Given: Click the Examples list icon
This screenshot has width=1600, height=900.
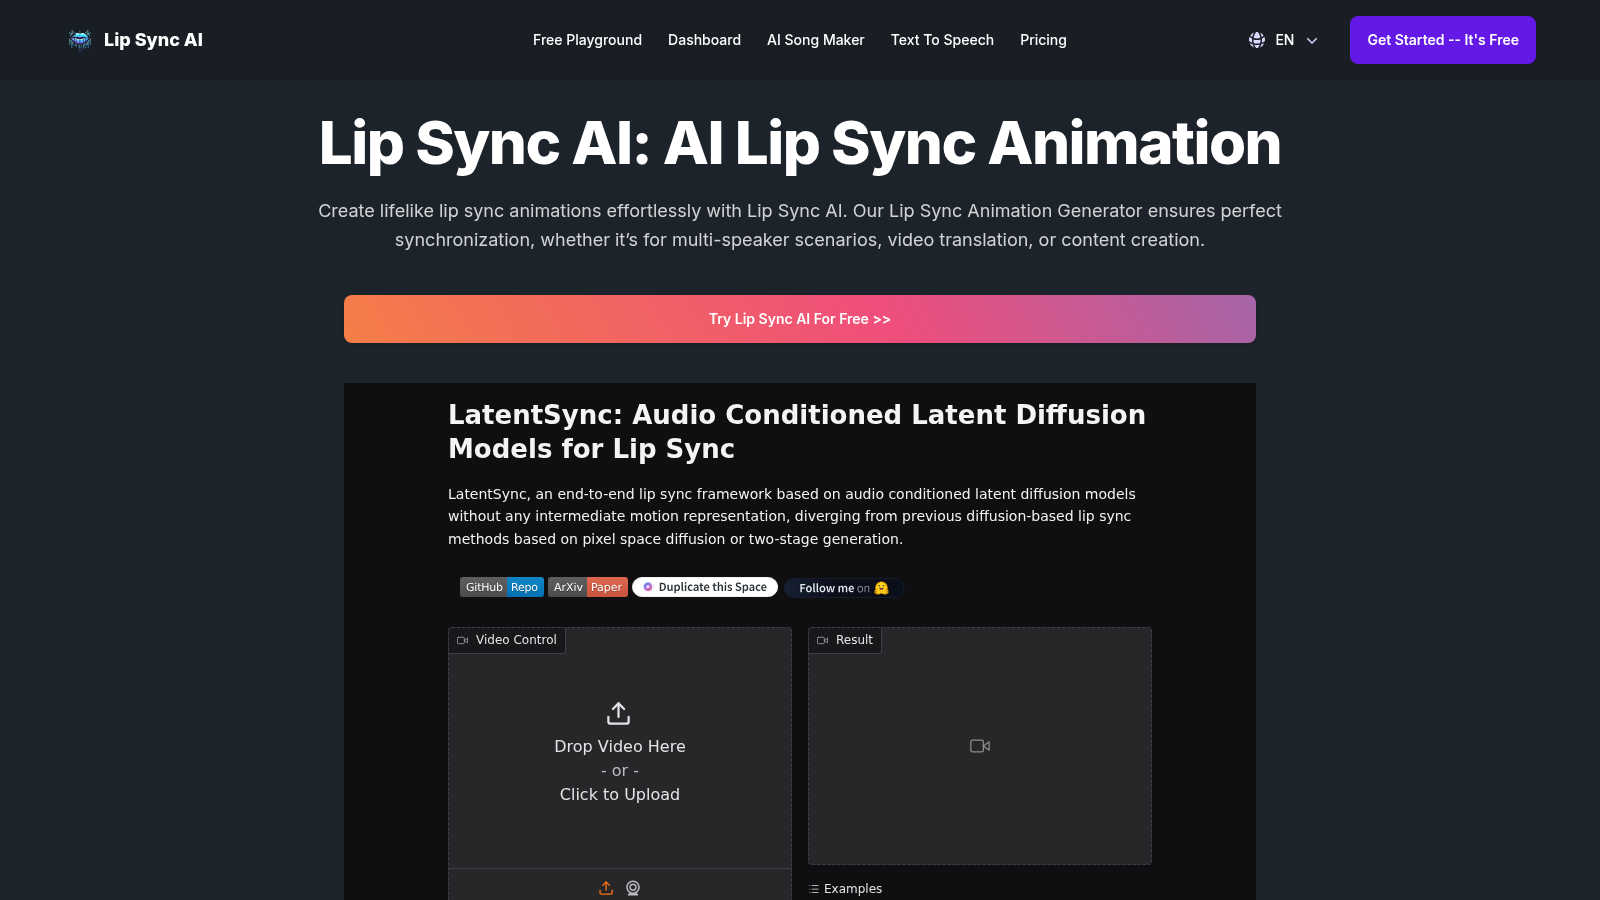Looking at the screenshot, I should click(x=814, y=889).
